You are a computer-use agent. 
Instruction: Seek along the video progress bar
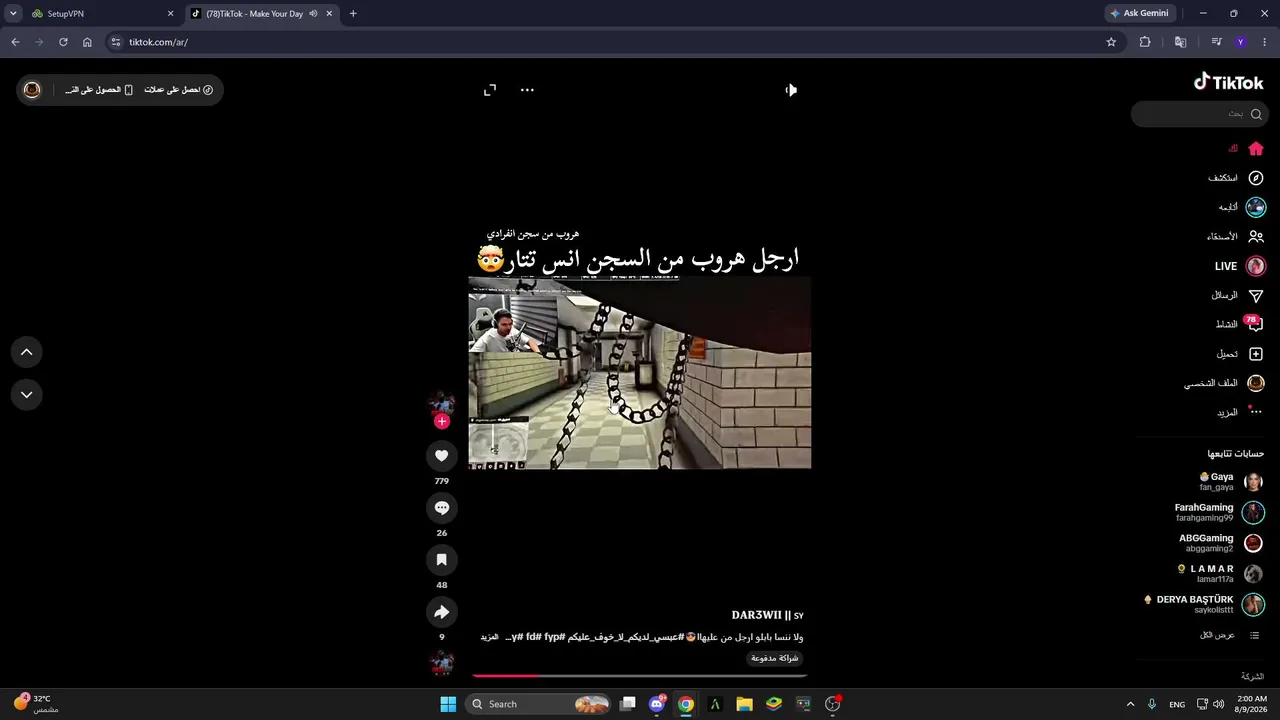point(640,676)
